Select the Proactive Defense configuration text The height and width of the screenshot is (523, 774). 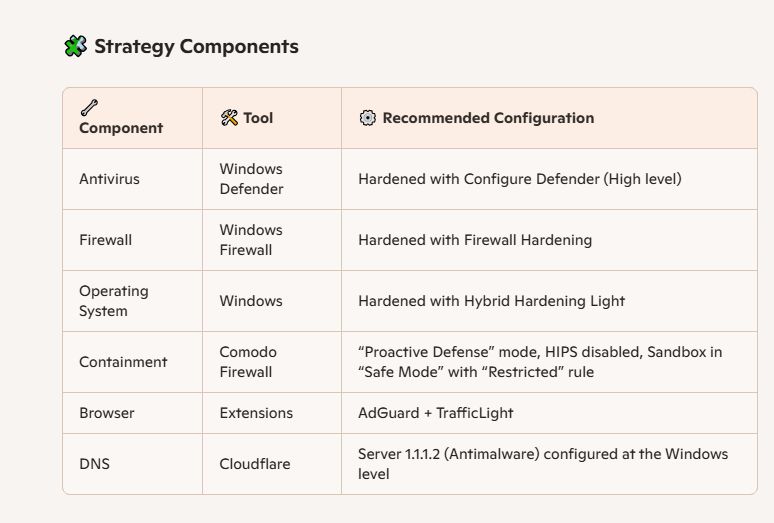540,362
